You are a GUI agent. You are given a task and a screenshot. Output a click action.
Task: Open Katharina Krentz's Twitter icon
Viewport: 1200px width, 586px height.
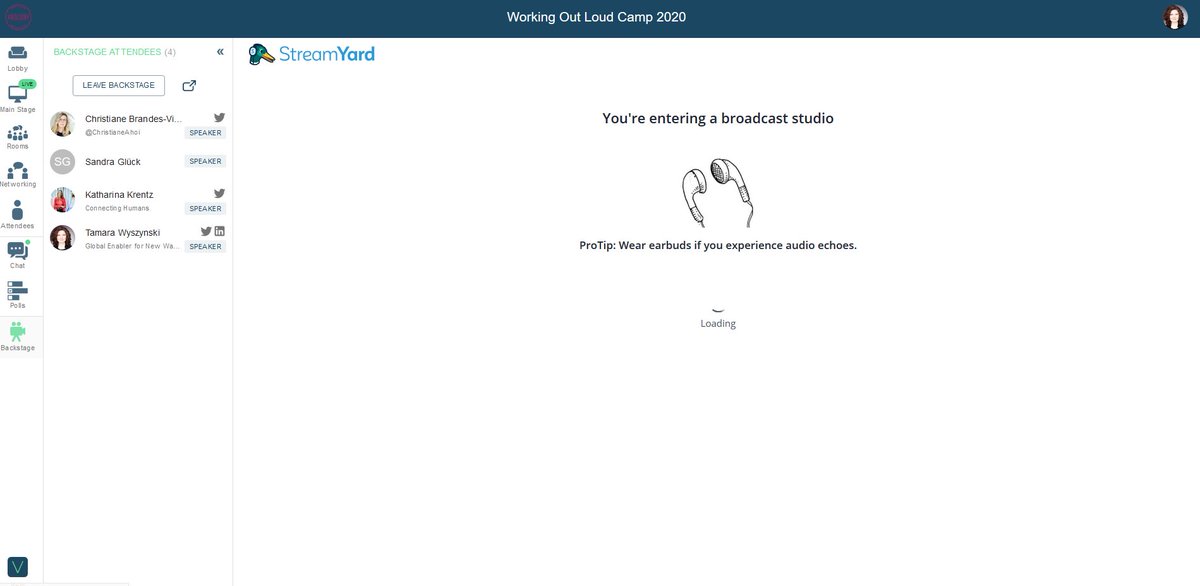[220, 193]
